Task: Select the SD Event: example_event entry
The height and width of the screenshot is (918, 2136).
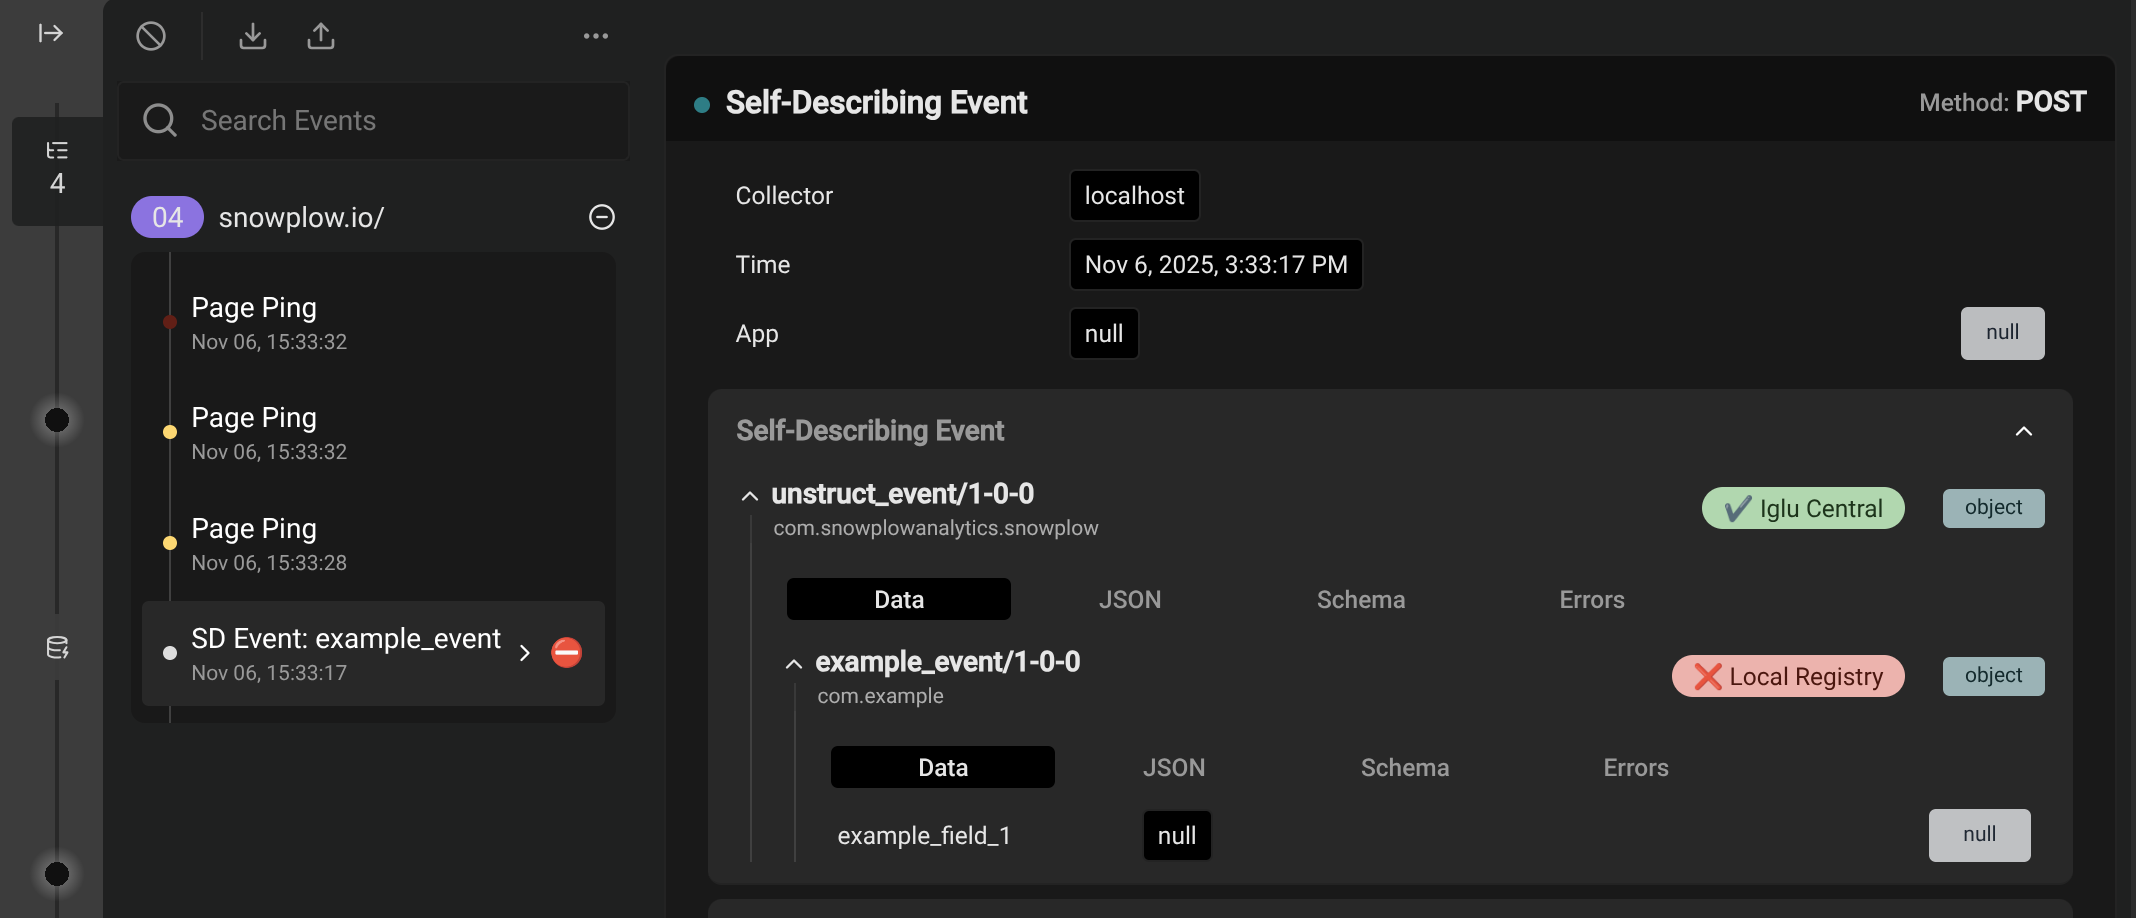Action: [x=345, y=653]
